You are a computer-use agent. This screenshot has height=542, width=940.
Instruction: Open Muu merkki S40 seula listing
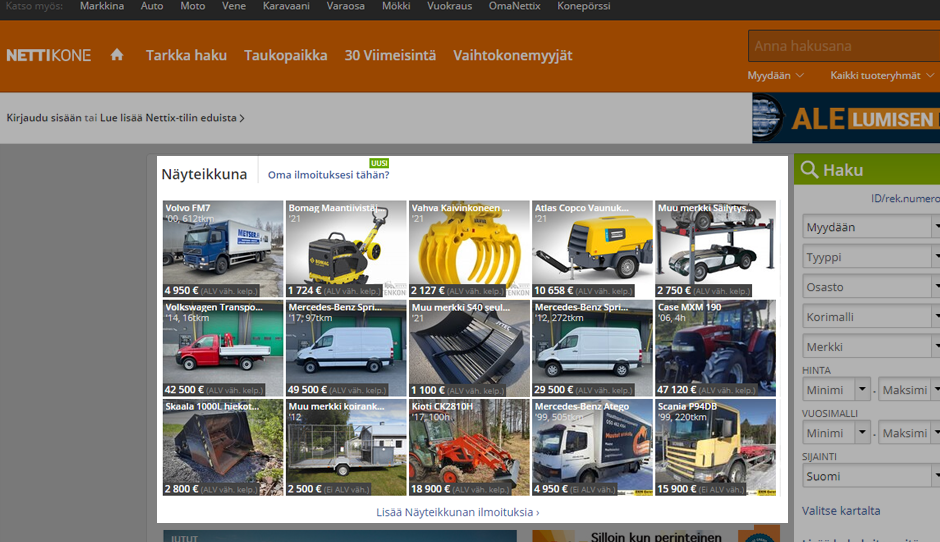pyautogui.click(x=469, y=348)
